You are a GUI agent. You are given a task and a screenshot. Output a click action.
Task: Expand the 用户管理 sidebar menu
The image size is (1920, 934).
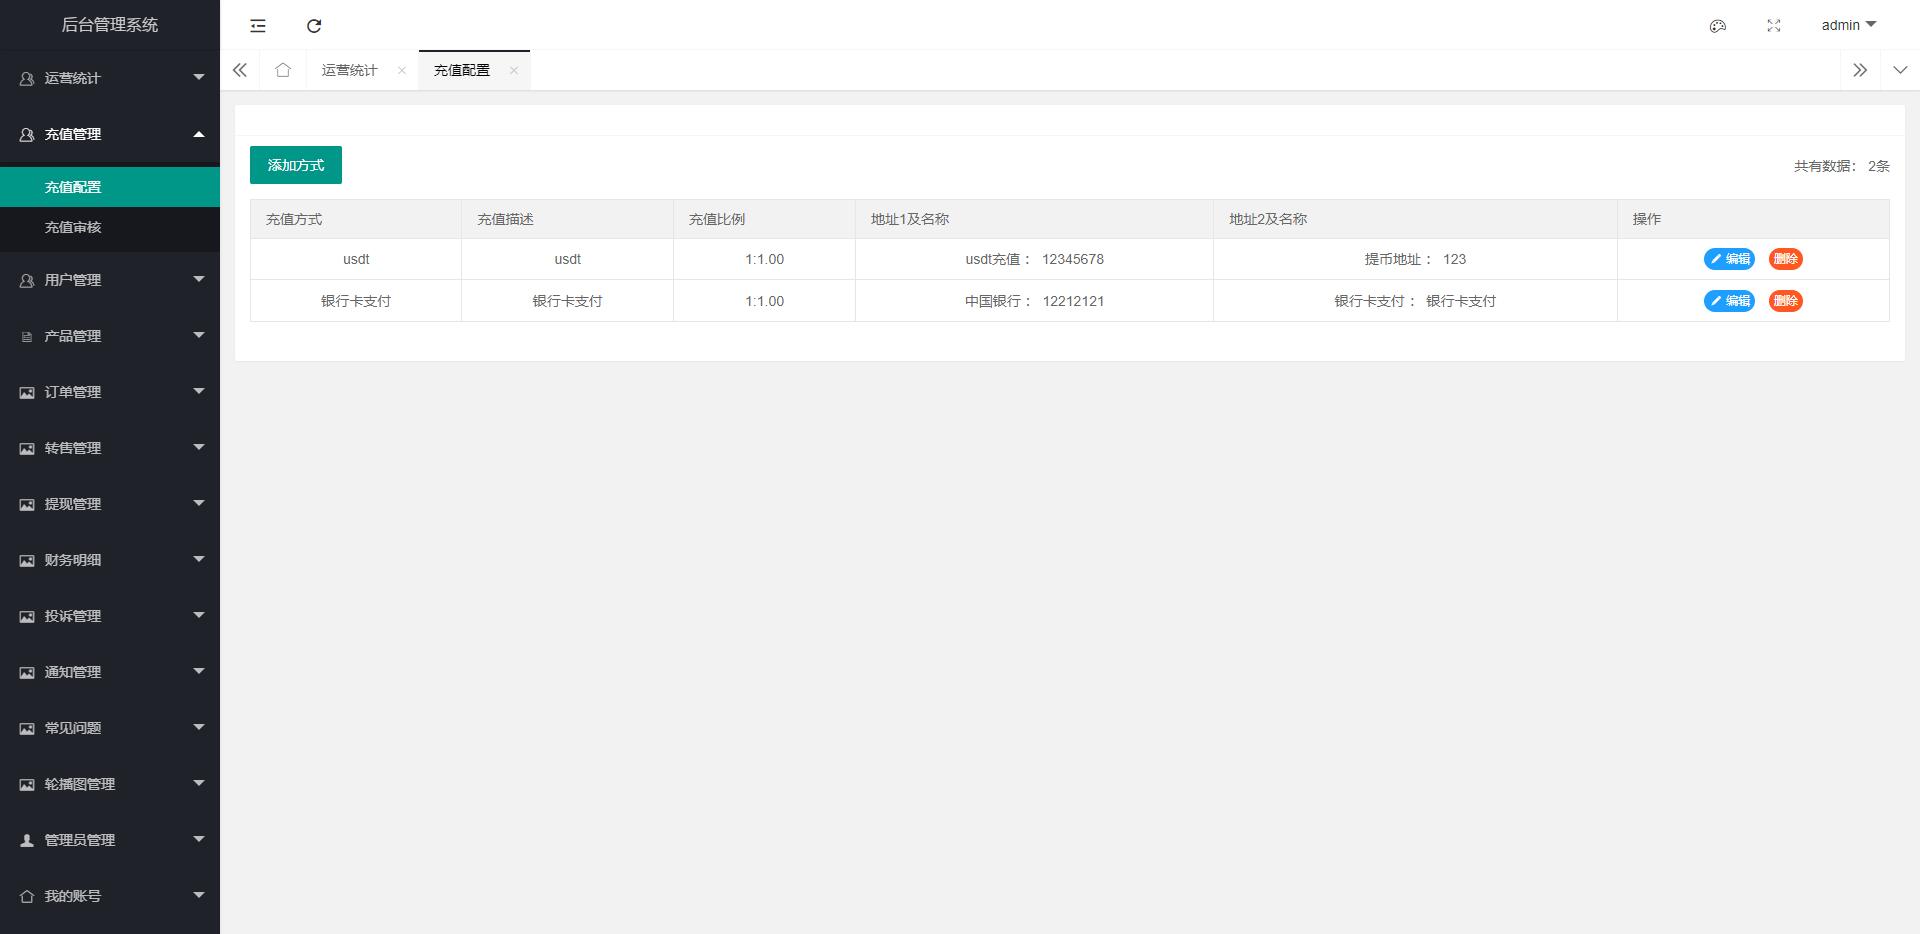coord(110,280)
